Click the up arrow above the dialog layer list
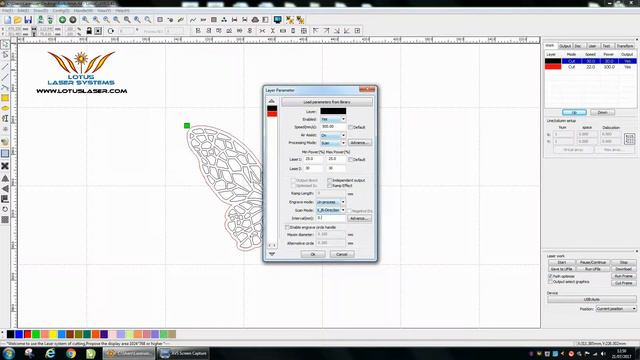The image size is (640, 360). tap(272, 101)
